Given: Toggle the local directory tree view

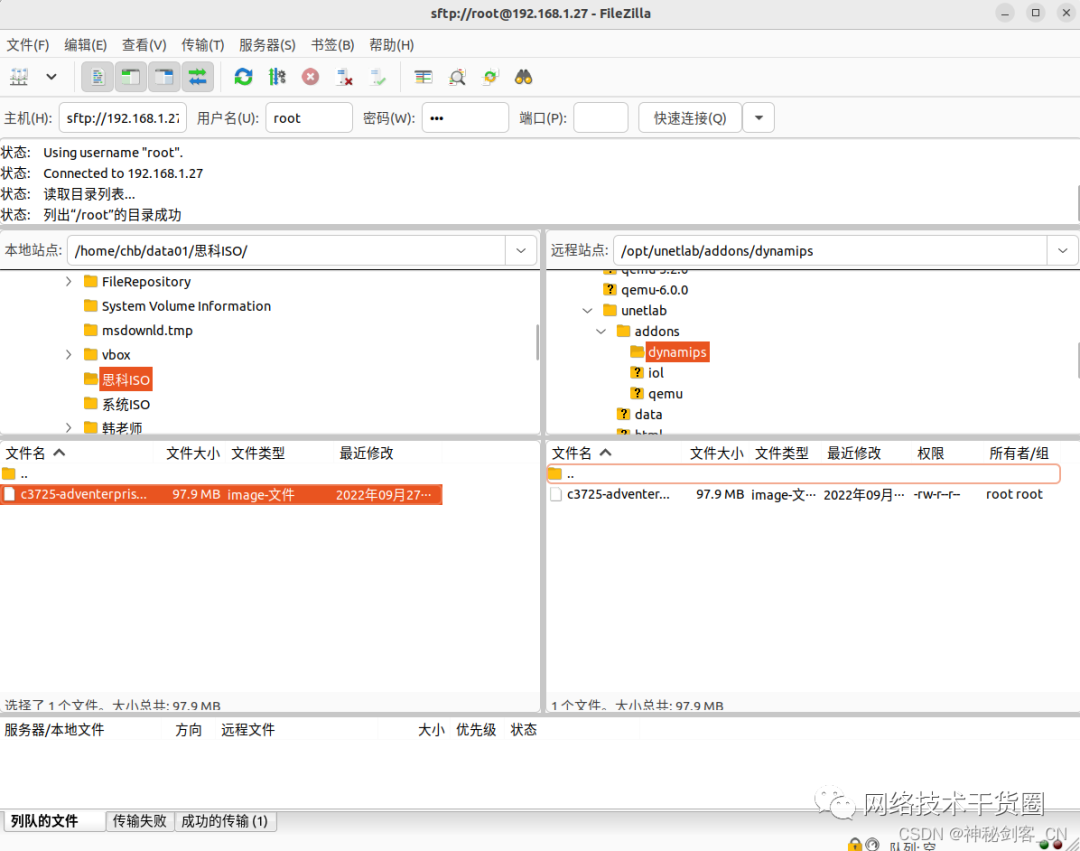Looking at the screenshot, I should coord(130,77).
